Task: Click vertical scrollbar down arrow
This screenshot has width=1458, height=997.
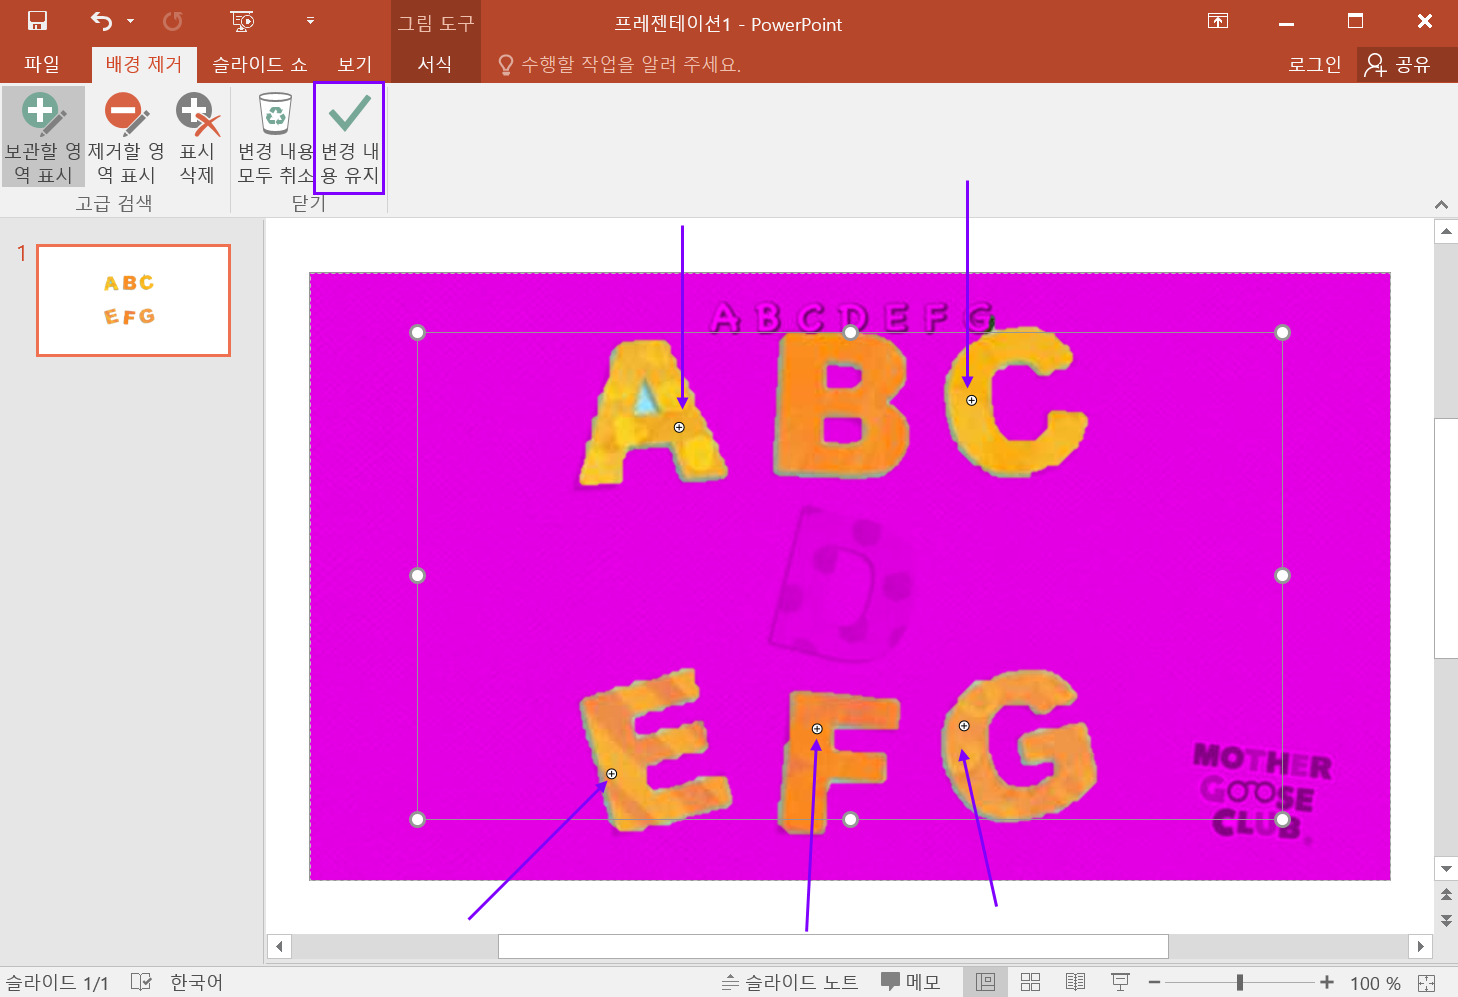Action: [x=1446, y=868]
